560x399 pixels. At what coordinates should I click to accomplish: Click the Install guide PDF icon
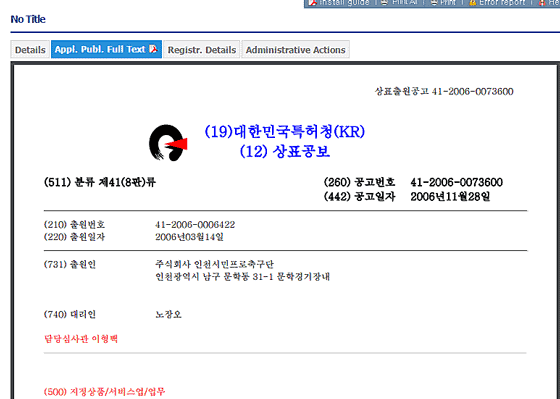pyautogui.click(x=313, y=3)
